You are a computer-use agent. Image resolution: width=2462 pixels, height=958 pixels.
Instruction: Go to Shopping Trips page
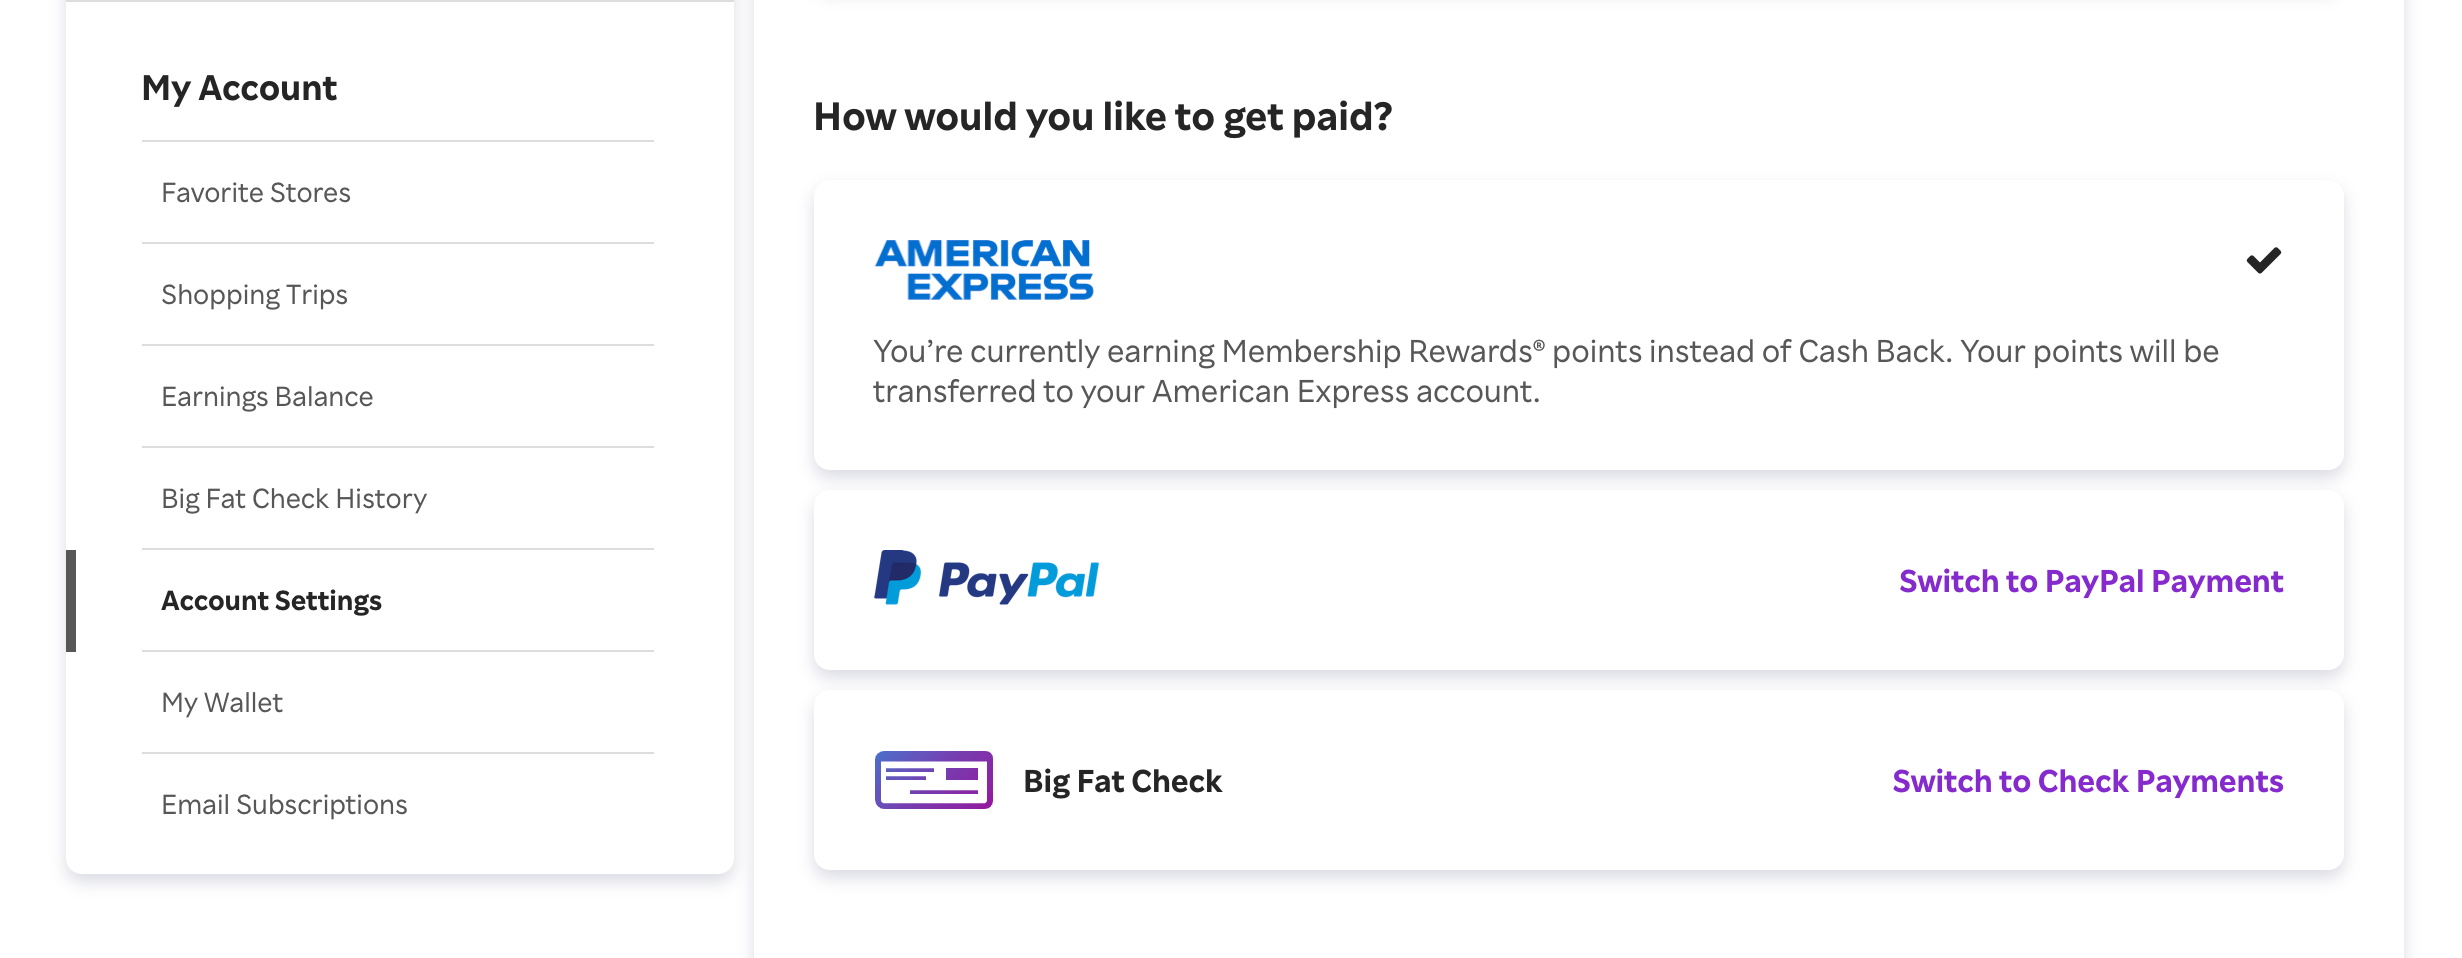coord(254,295)
